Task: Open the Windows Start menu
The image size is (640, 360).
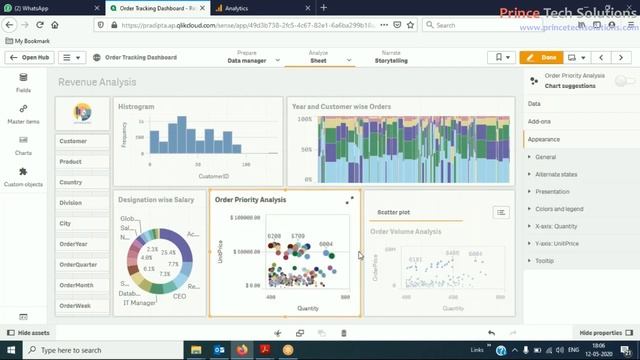Action: pos(11,350)
